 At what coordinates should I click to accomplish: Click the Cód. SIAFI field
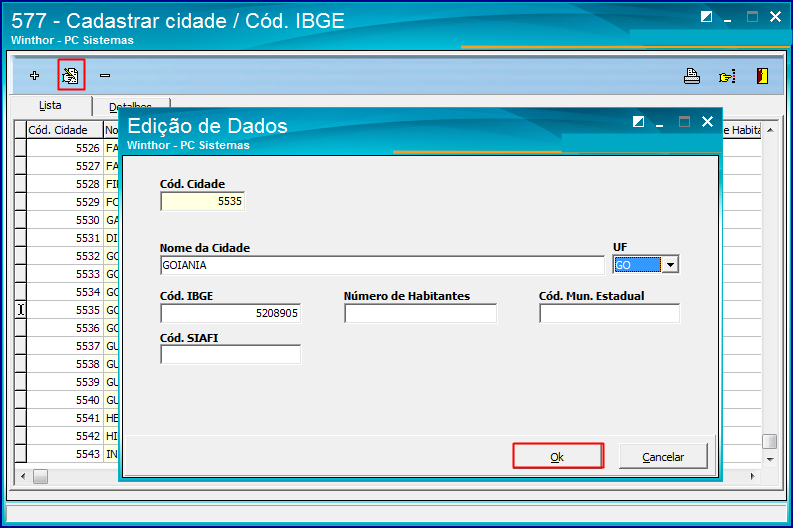click(x=231, y=355)
